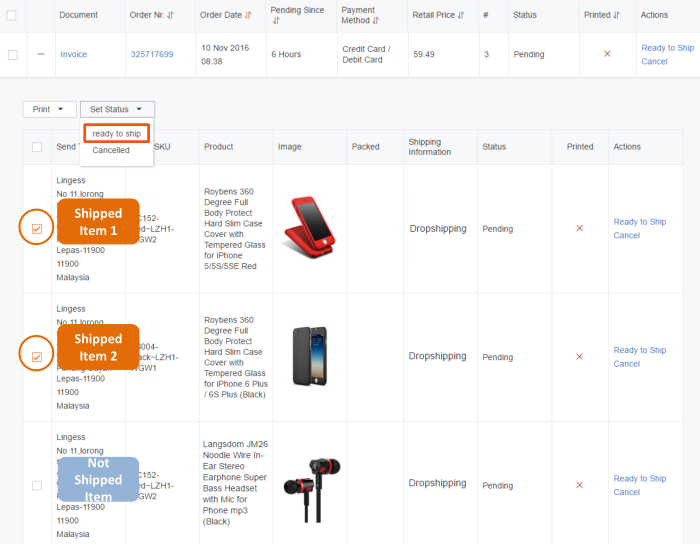Click the Printed column sort icon
This screenshot has height=544, width=700.
point(617,15)
